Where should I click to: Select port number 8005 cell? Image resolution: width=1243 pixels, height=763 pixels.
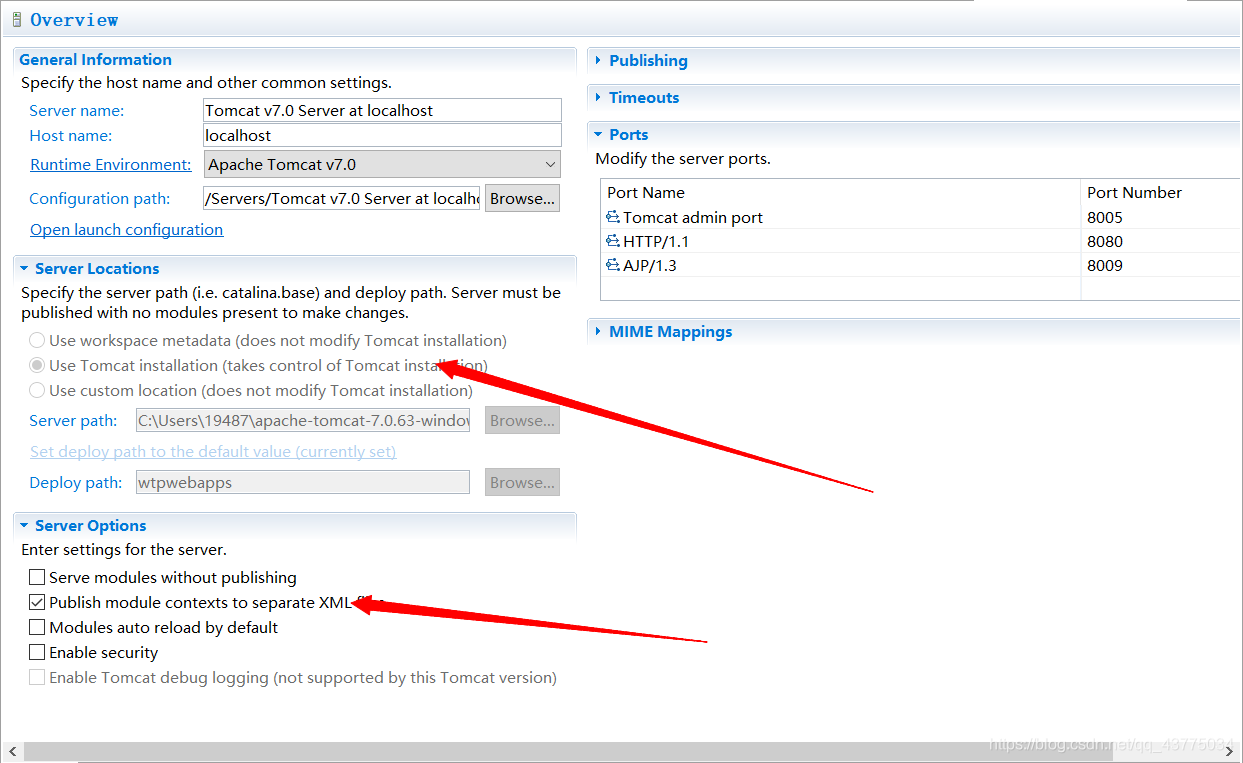pyautogui.click(x=1105, y=217)
